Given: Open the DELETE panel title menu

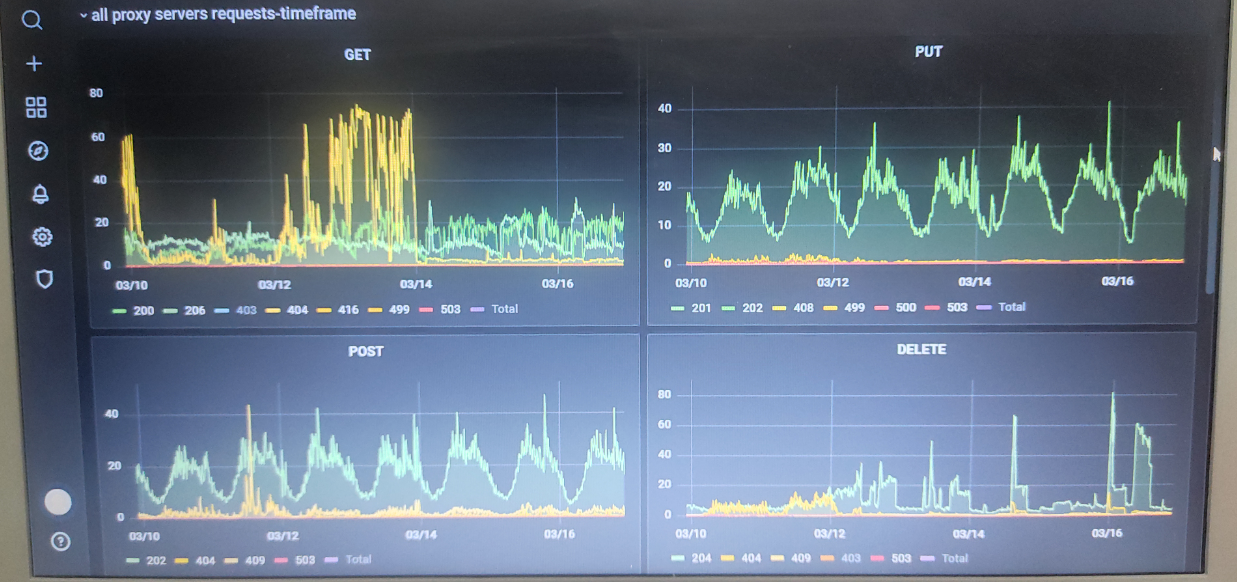Looking at the screenshot, I should point(921,349).
